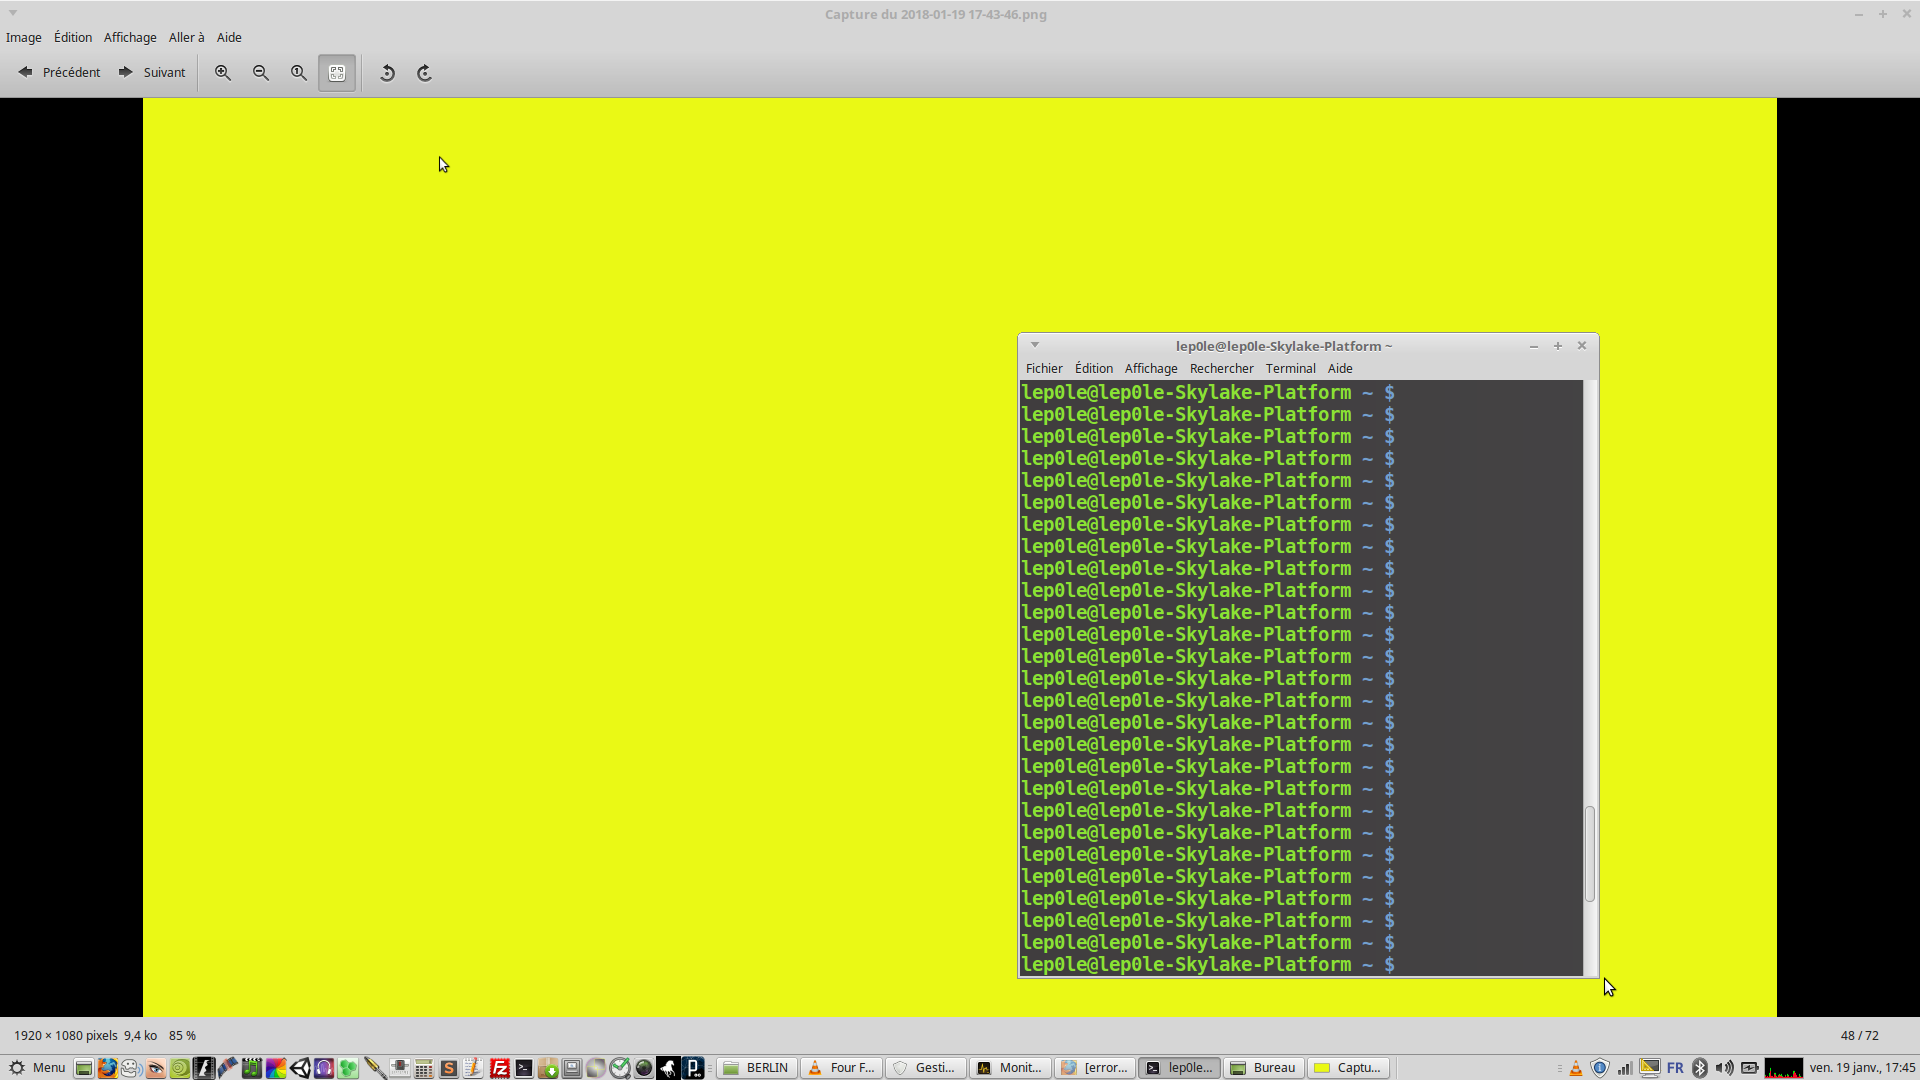Open the date and time calendar applet
This screenshot has width=1920, height=1080.
[1862, 1068]
